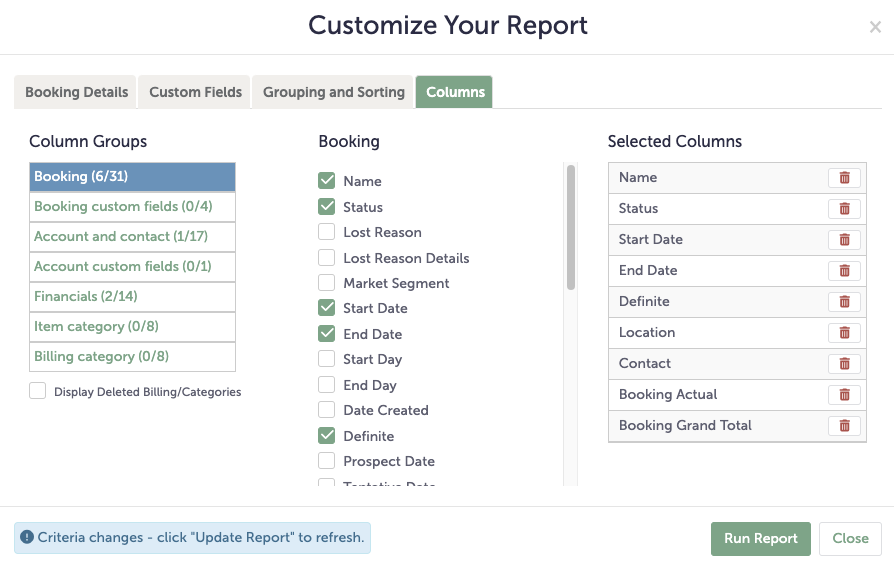This screenshot has width=894, height=581.
Task: Delete the Start Date selected column
Action: [844, 239]
